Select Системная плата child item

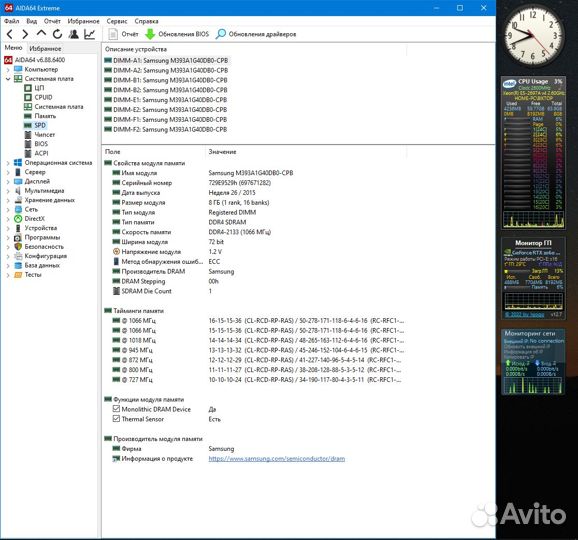53,107
